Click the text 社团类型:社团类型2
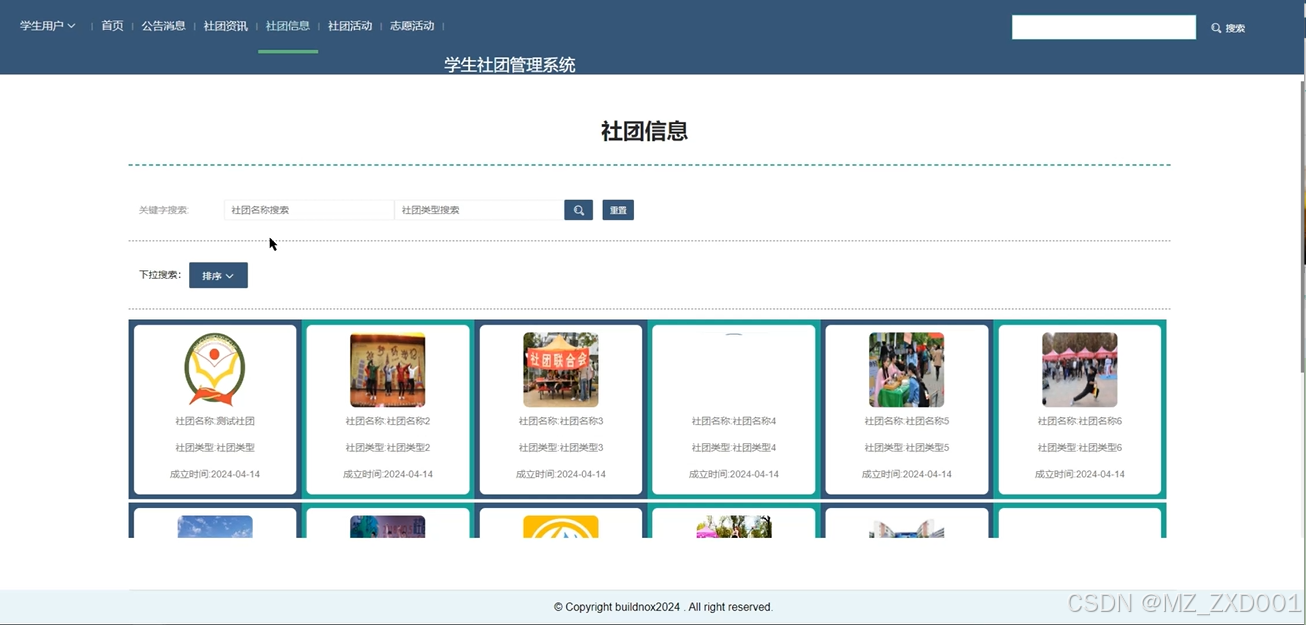This screenshot has height=625, width=1306. pyautogui.click(x=388, y=447)
